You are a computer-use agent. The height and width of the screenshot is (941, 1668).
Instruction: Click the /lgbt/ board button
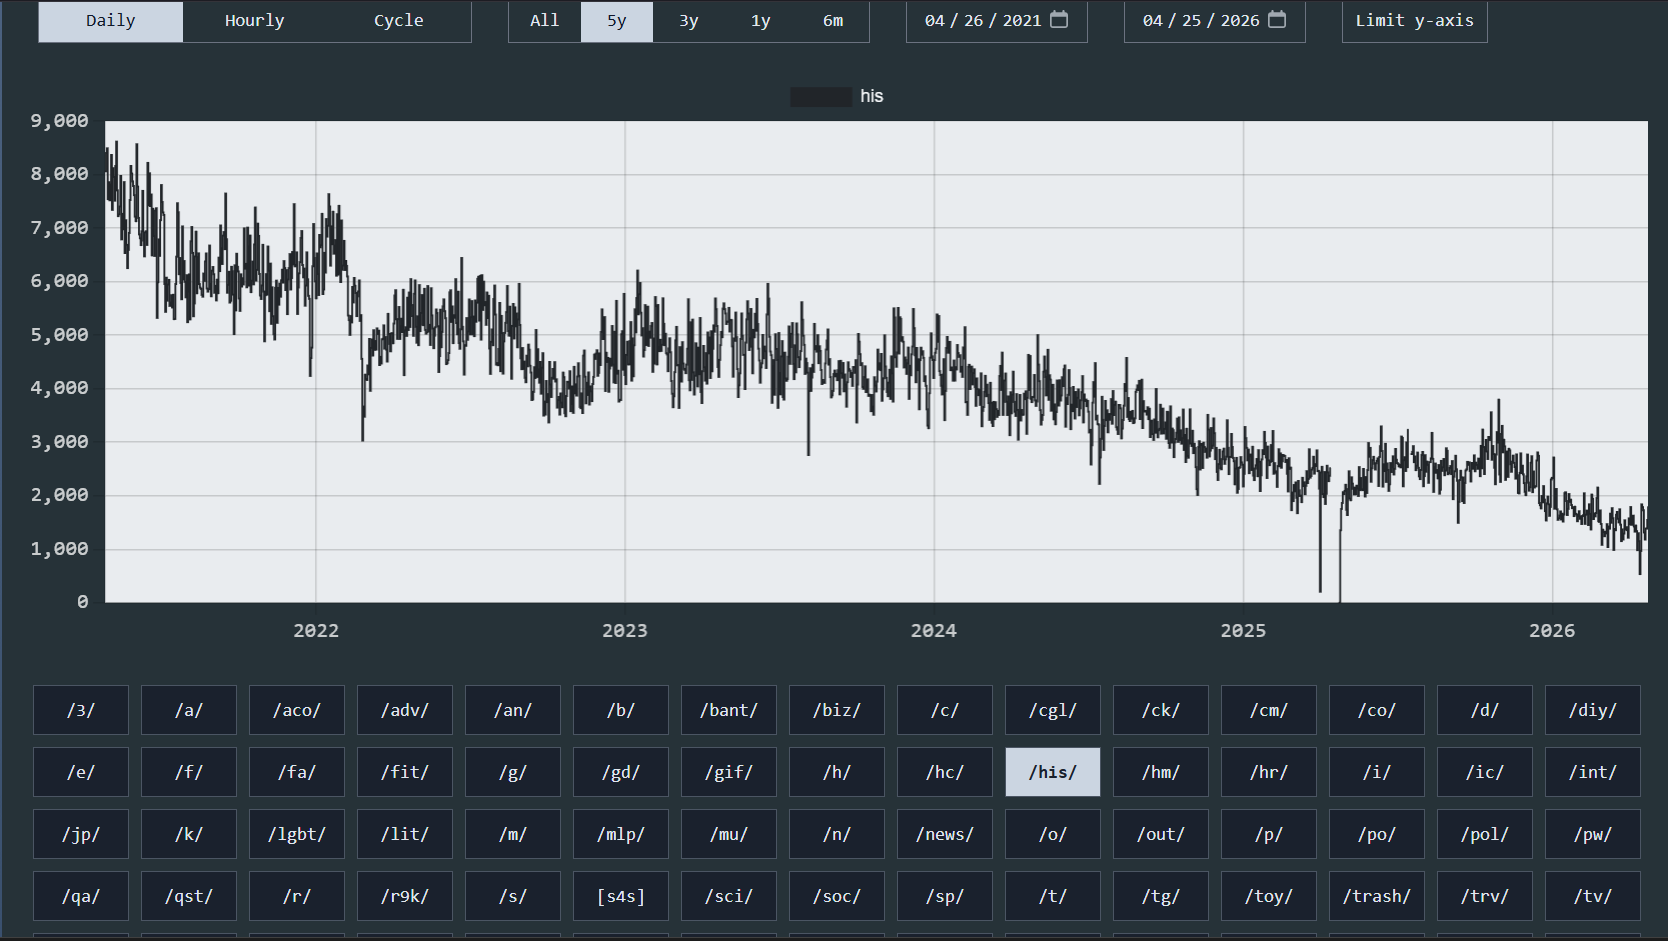pos(297,834)
